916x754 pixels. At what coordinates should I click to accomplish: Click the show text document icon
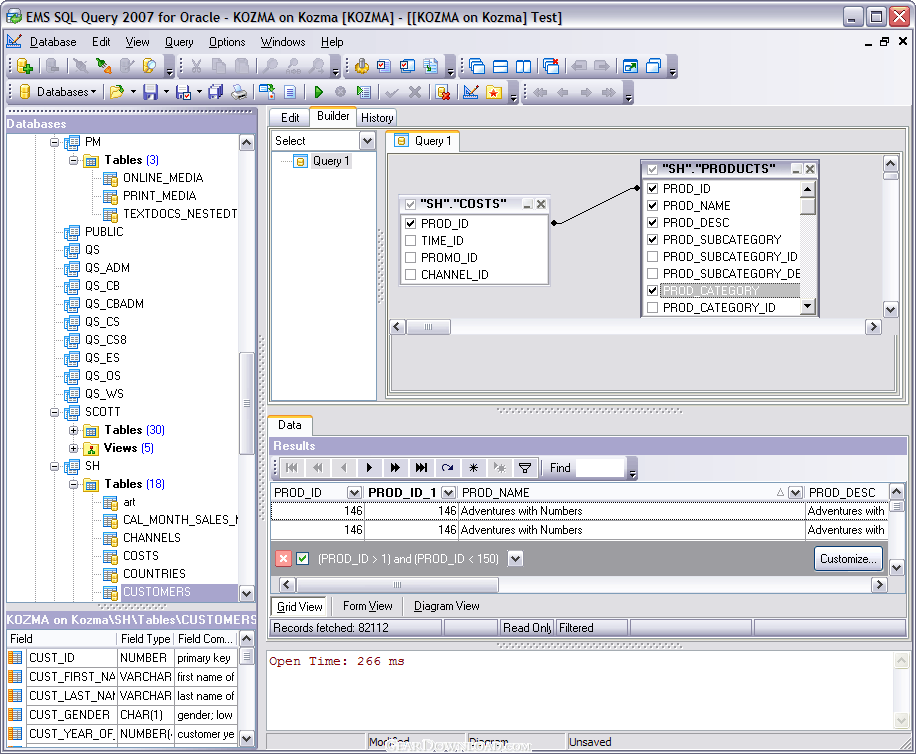[x=290, y=92]
